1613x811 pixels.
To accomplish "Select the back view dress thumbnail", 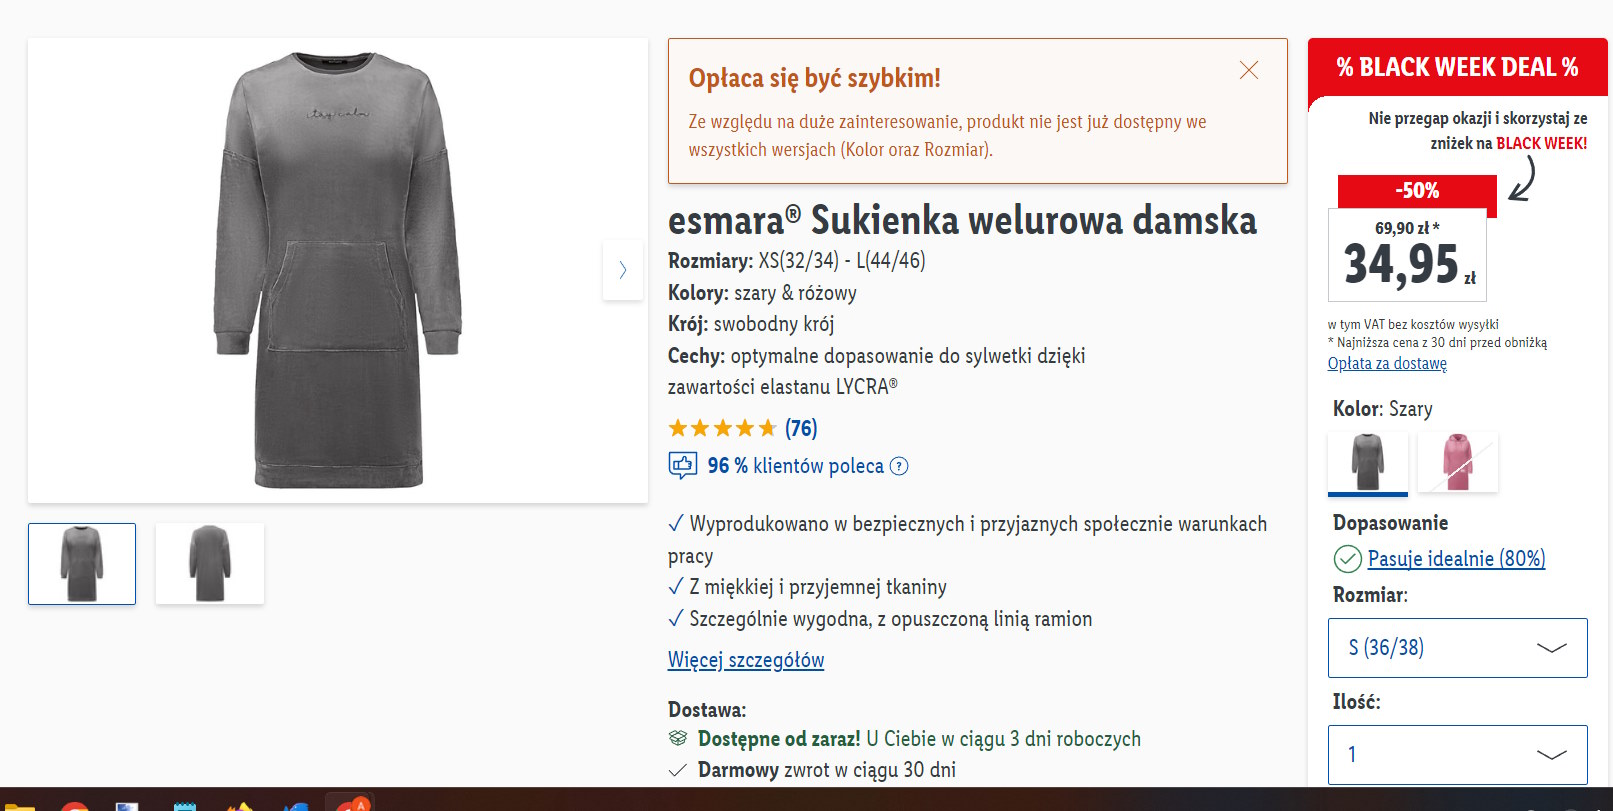I will tap(210, 564).
